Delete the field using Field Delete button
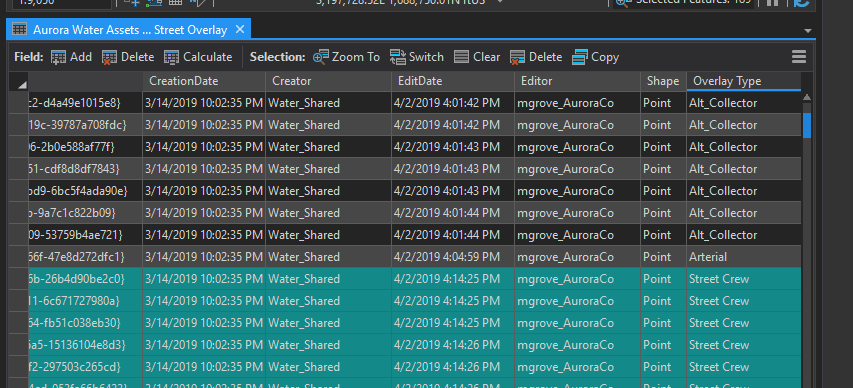This screenshot has height=388, width=853. [x=128, y=57]
